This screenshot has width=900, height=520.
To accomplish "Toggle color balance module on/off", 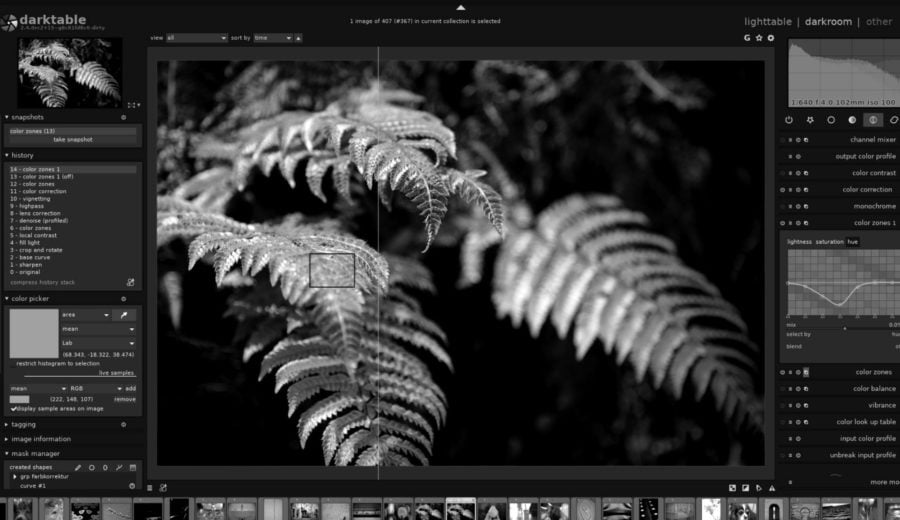I will coord(783,389).
